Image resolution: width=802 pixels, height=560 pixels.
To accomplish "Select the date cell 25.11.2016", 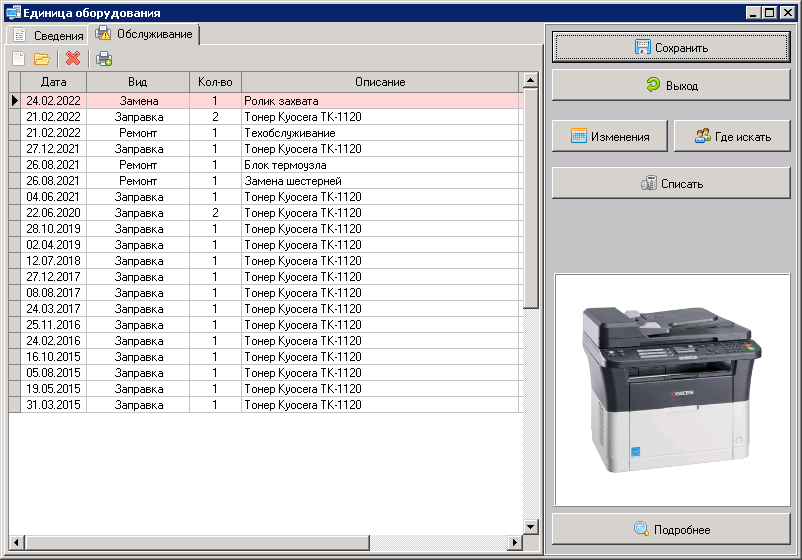I will click(x=54, y=325).
